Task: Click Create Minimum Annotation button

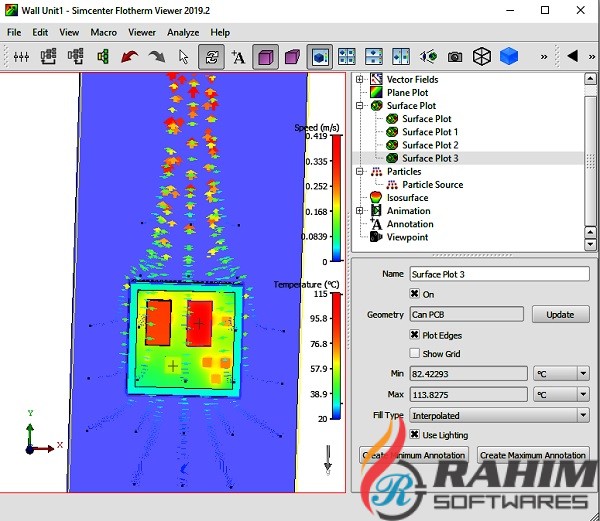Action: [x=414, y=455]
